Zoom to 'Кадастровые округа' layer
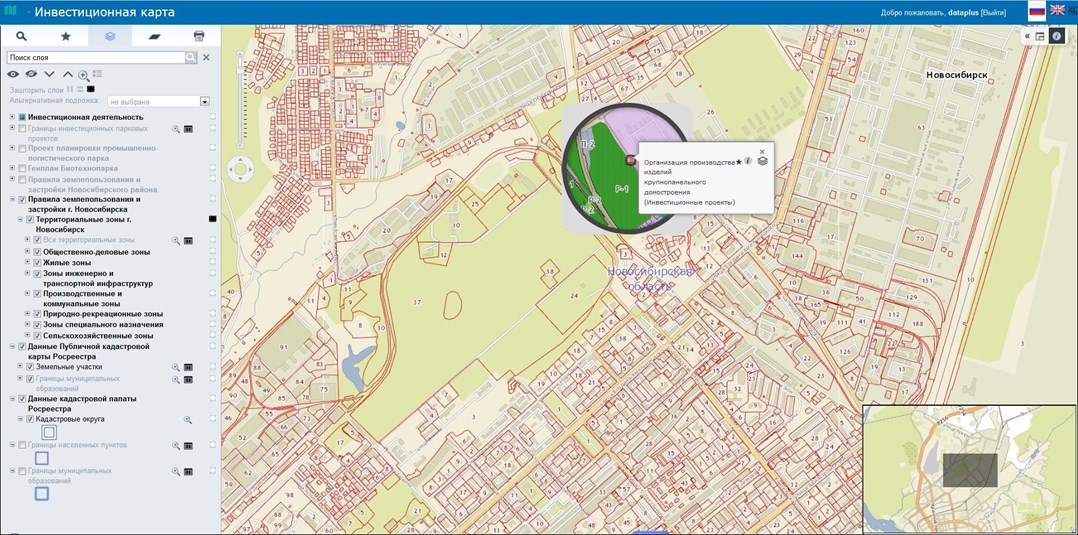Screen dimensions: 1078x535 coord(187,419)
